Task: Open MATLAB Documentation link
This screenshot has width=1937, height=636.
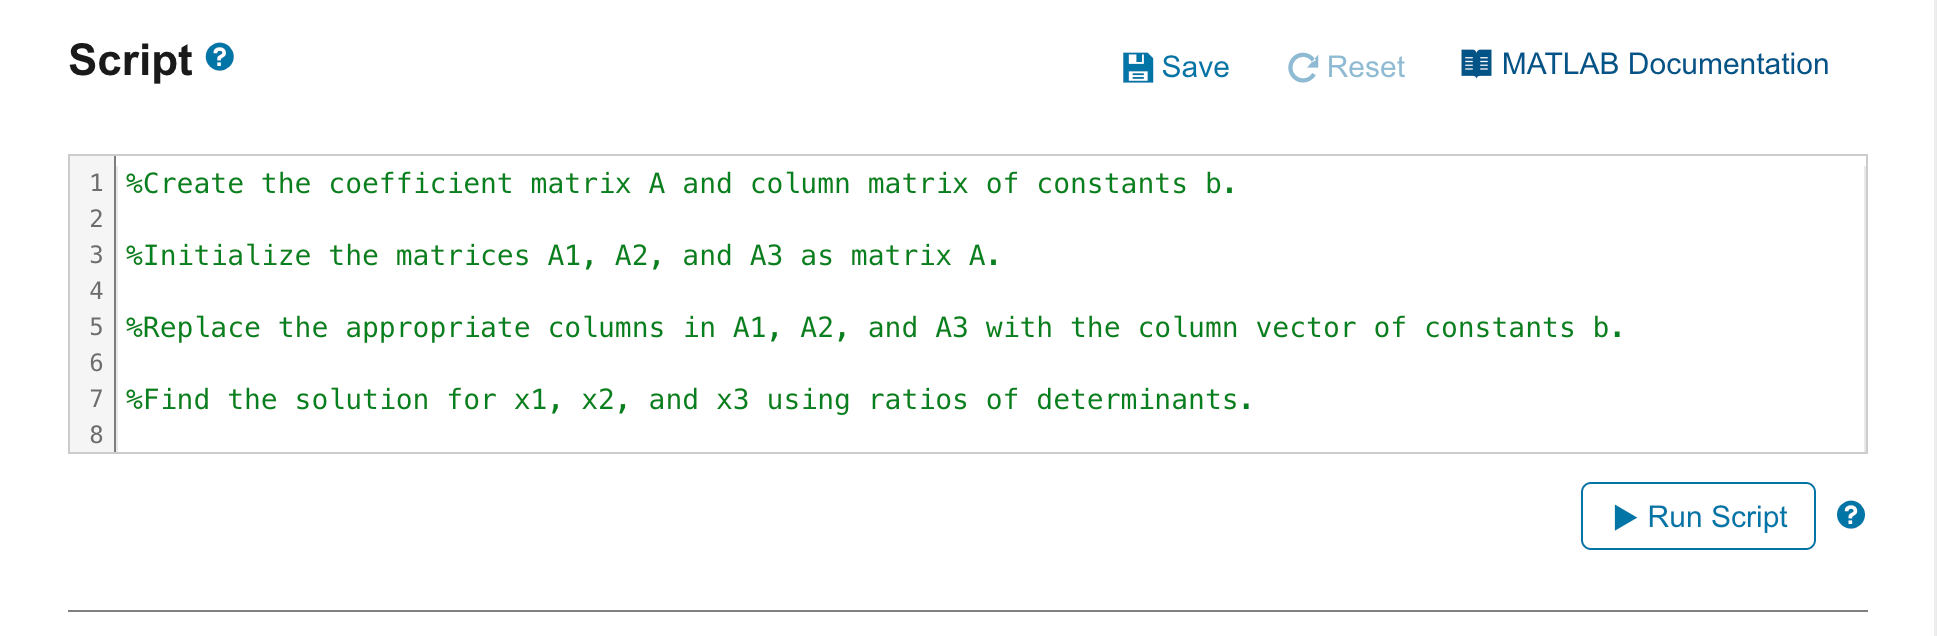Action: 1664,64
